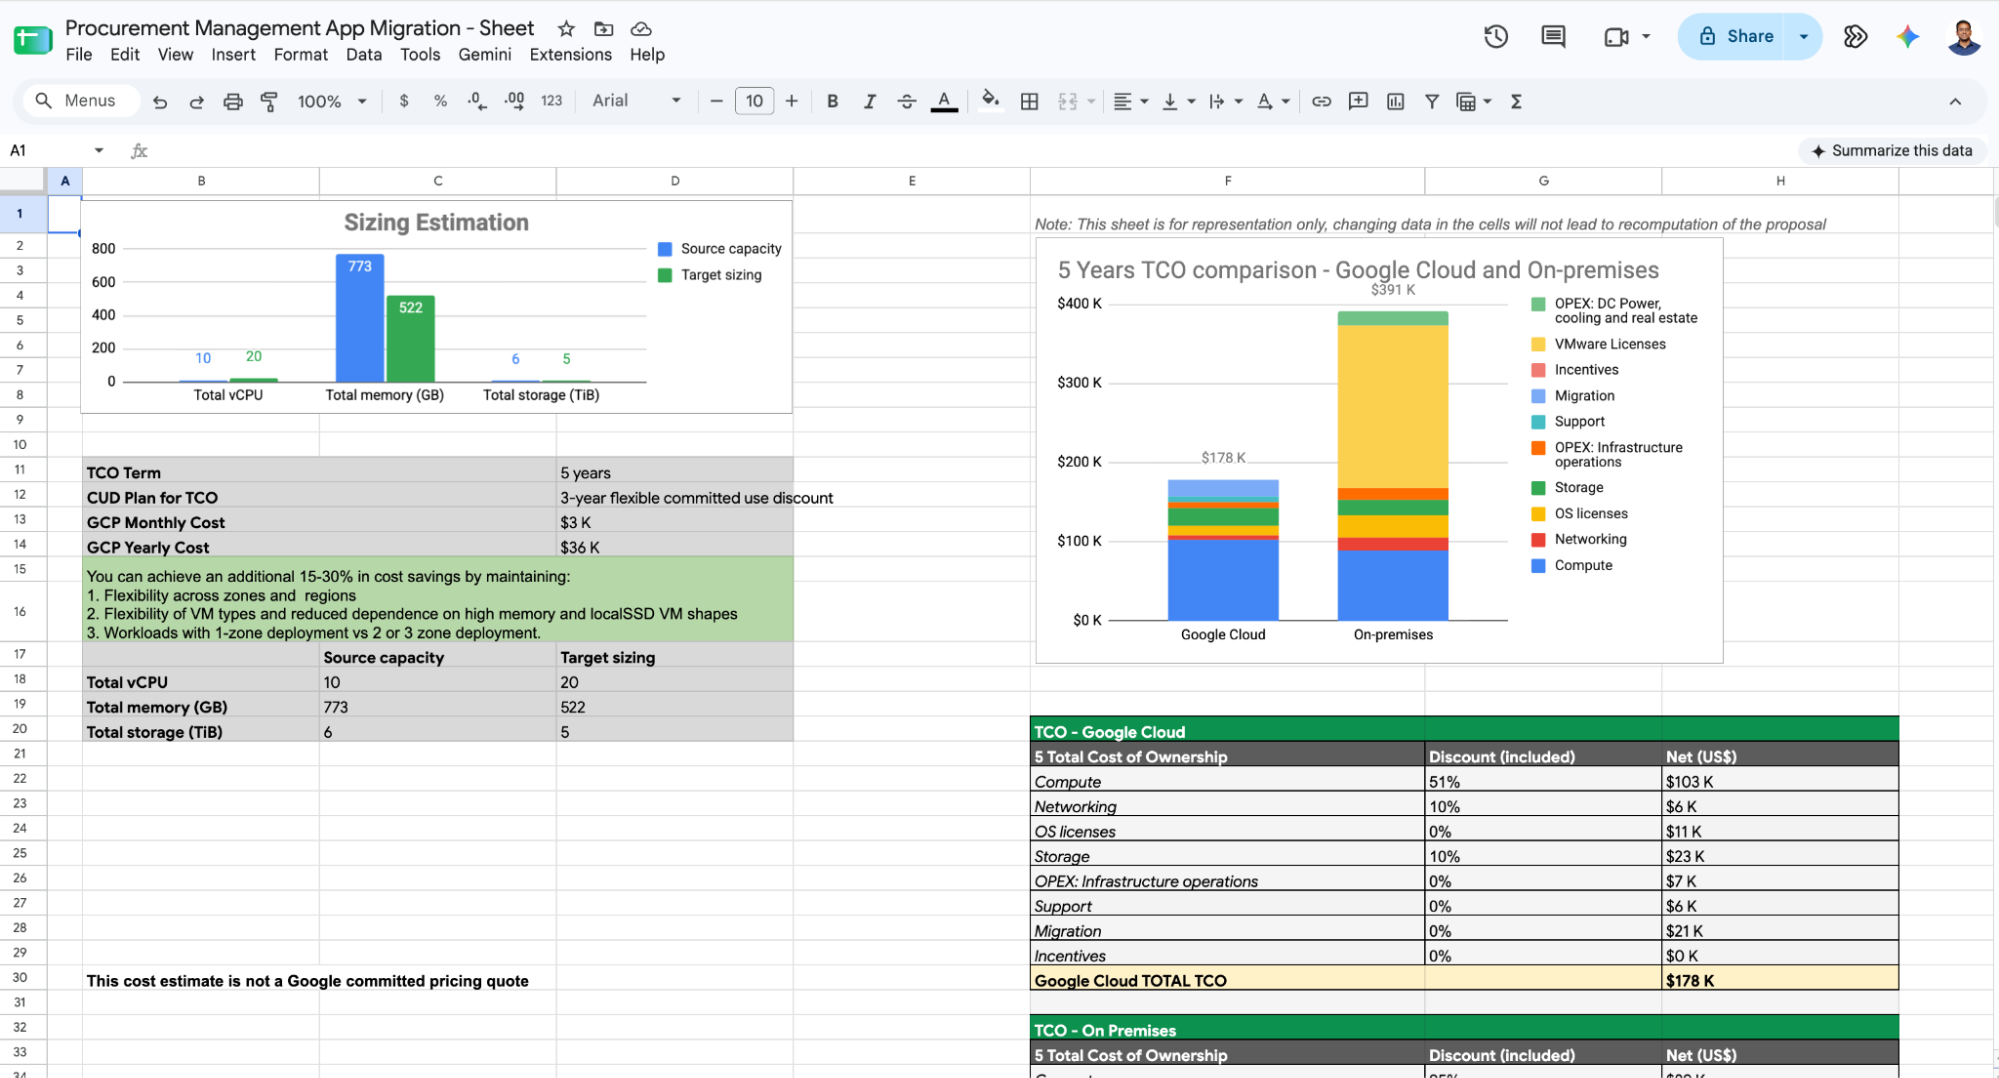Image resolution: width=1999 pixels, height=1078 pixels.
Task: Open the comments history icon
Action: tap(1553, 37)
